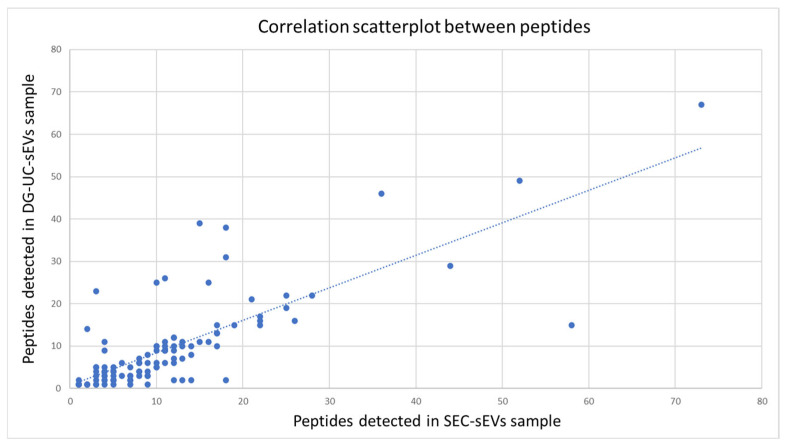Click the y-axis label 50
Viewport: 787px width, 446px height.
tap(56, 177)
